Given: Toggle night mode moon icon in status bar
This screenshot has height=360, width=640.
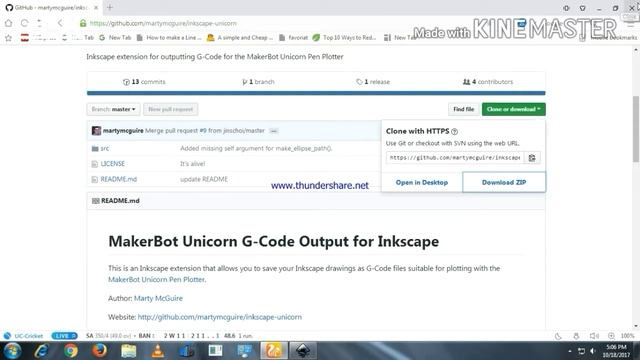Looking at the screenshot, I should coord(558,336).
